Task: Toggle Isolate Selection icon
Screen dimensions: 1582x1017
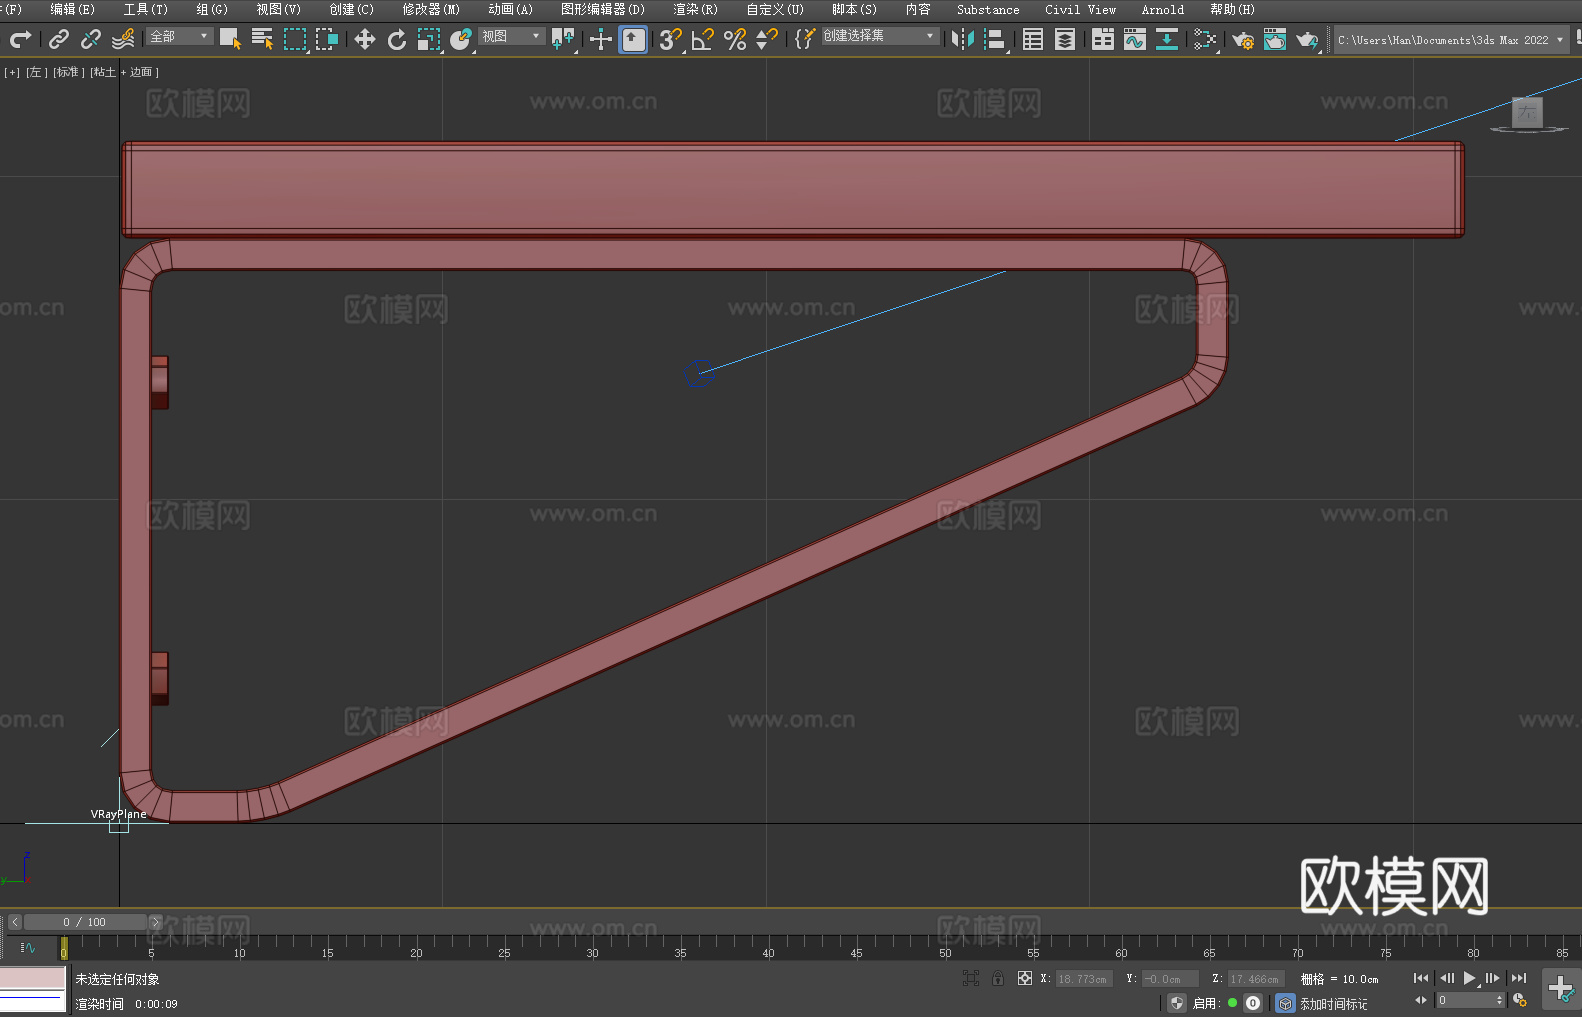Action: click(970, 979)
